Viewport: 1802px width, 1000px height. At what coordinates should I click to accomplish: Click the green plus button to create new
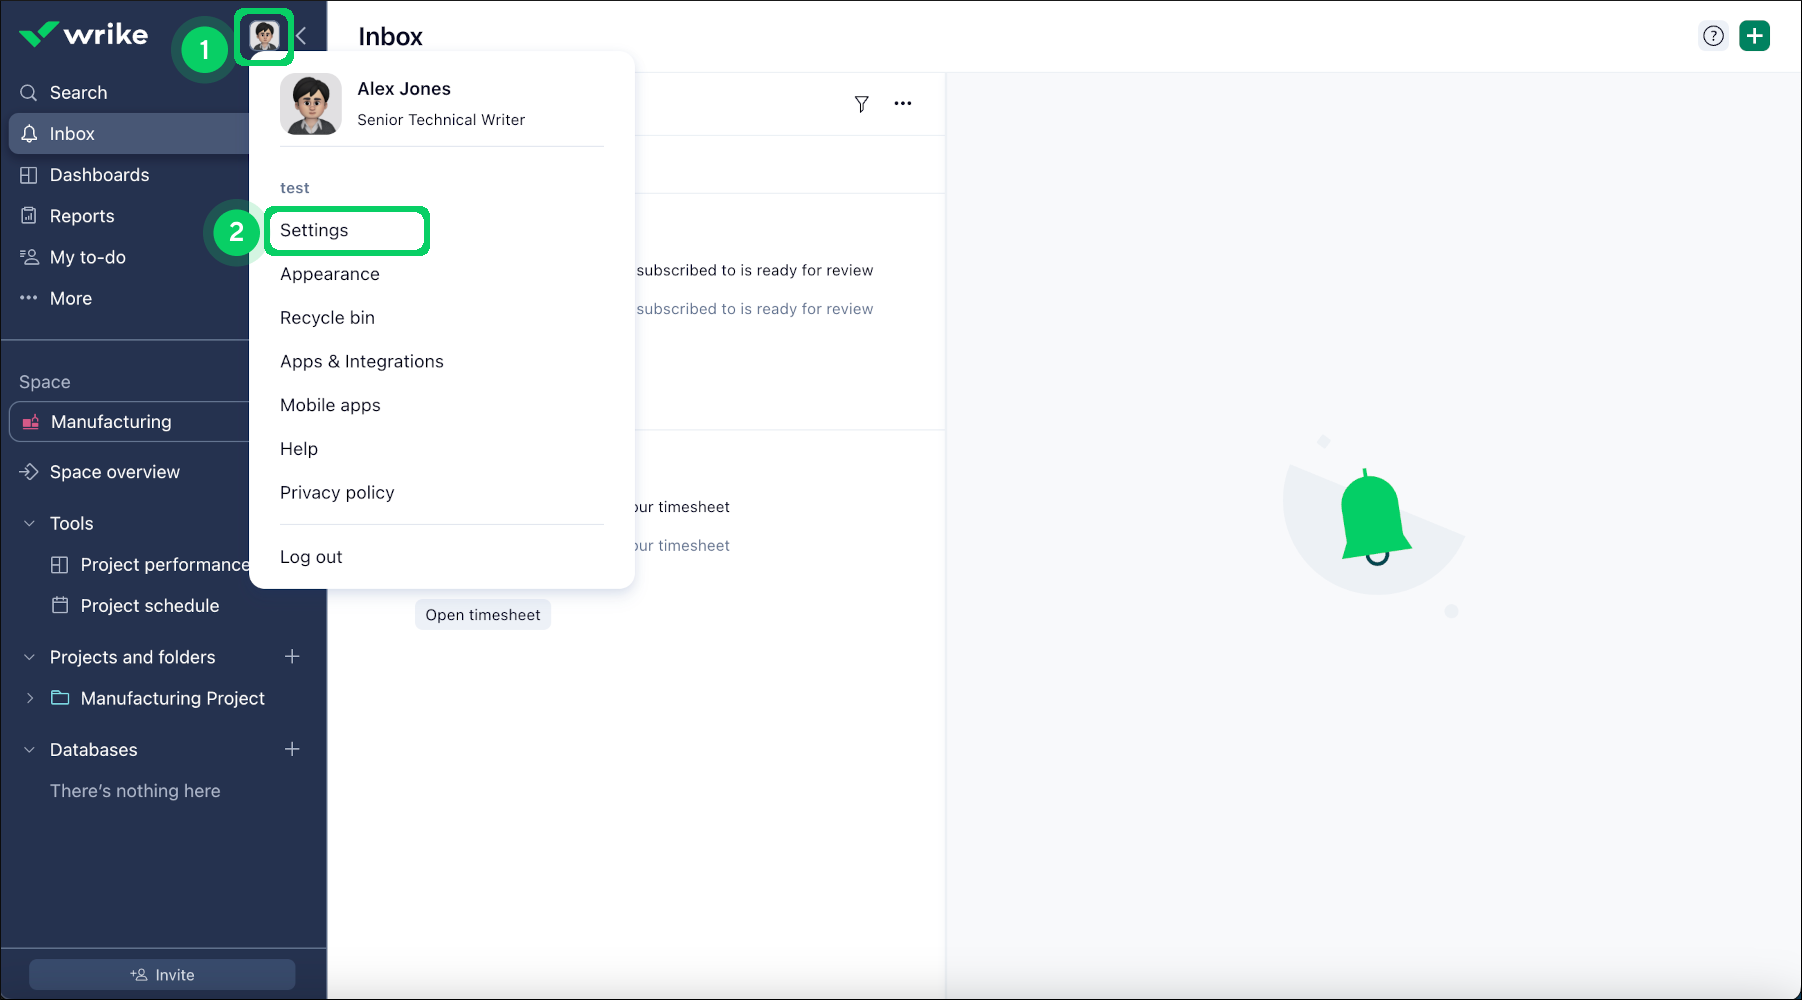(1755, 35)
